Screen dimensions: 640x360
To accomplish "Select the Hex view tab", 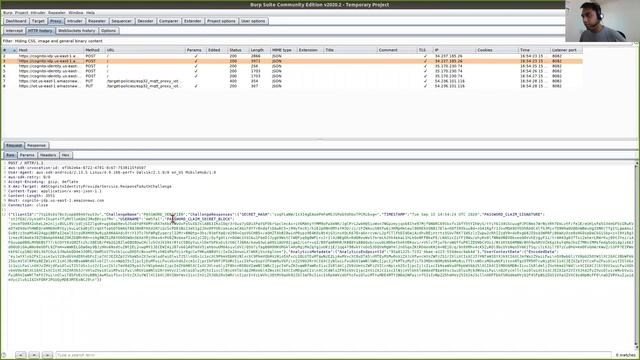I will pyautogui.click(x=65, y=155).
